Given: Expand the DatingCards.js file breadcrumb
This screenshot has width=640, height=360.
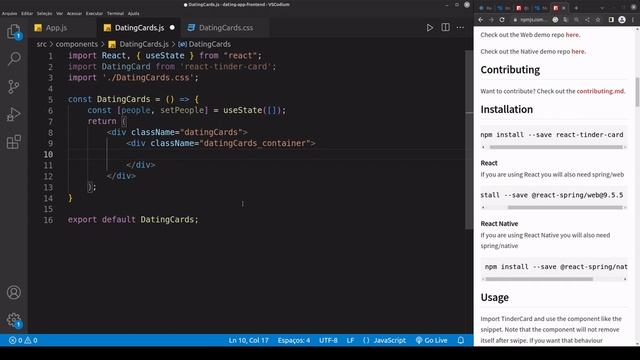Looking at the screenshot, I should [139, 44].
